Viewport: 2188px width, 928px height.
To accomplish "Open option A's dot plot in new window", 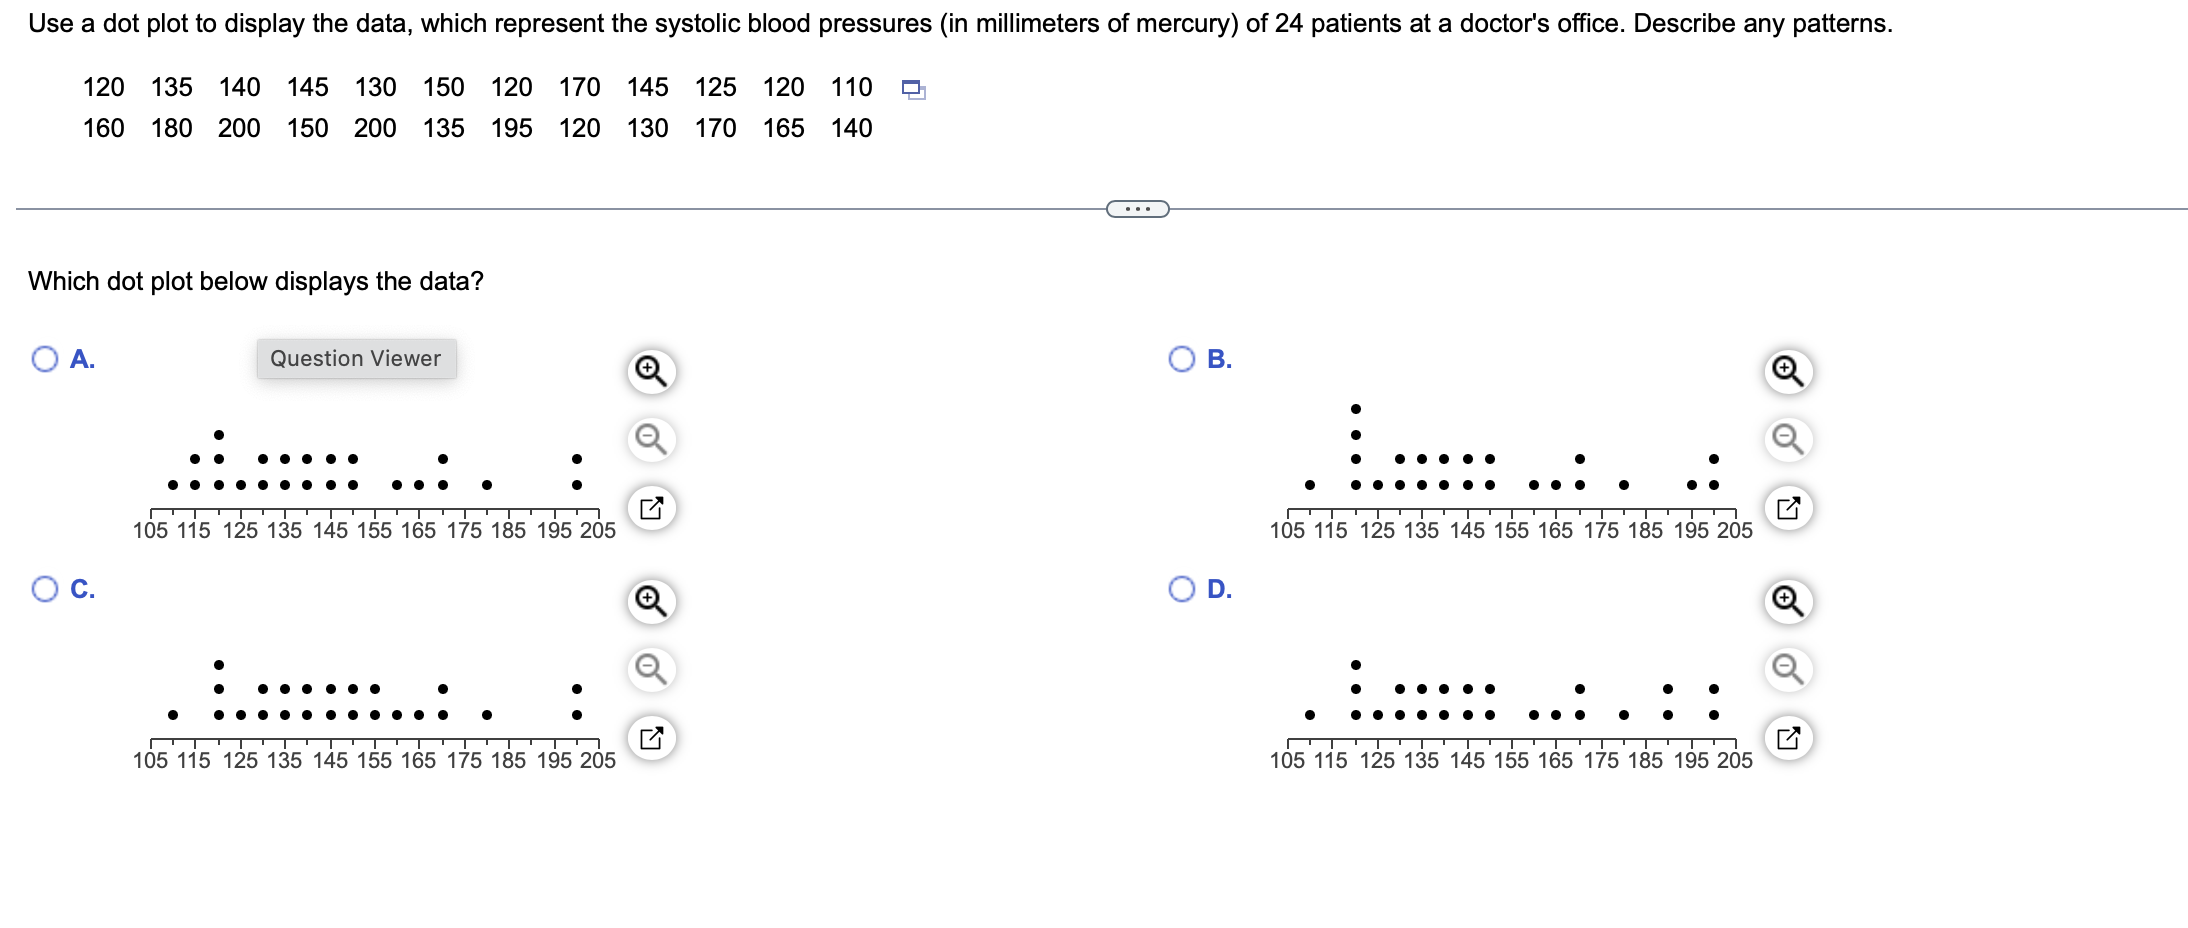I will (654, 507).
